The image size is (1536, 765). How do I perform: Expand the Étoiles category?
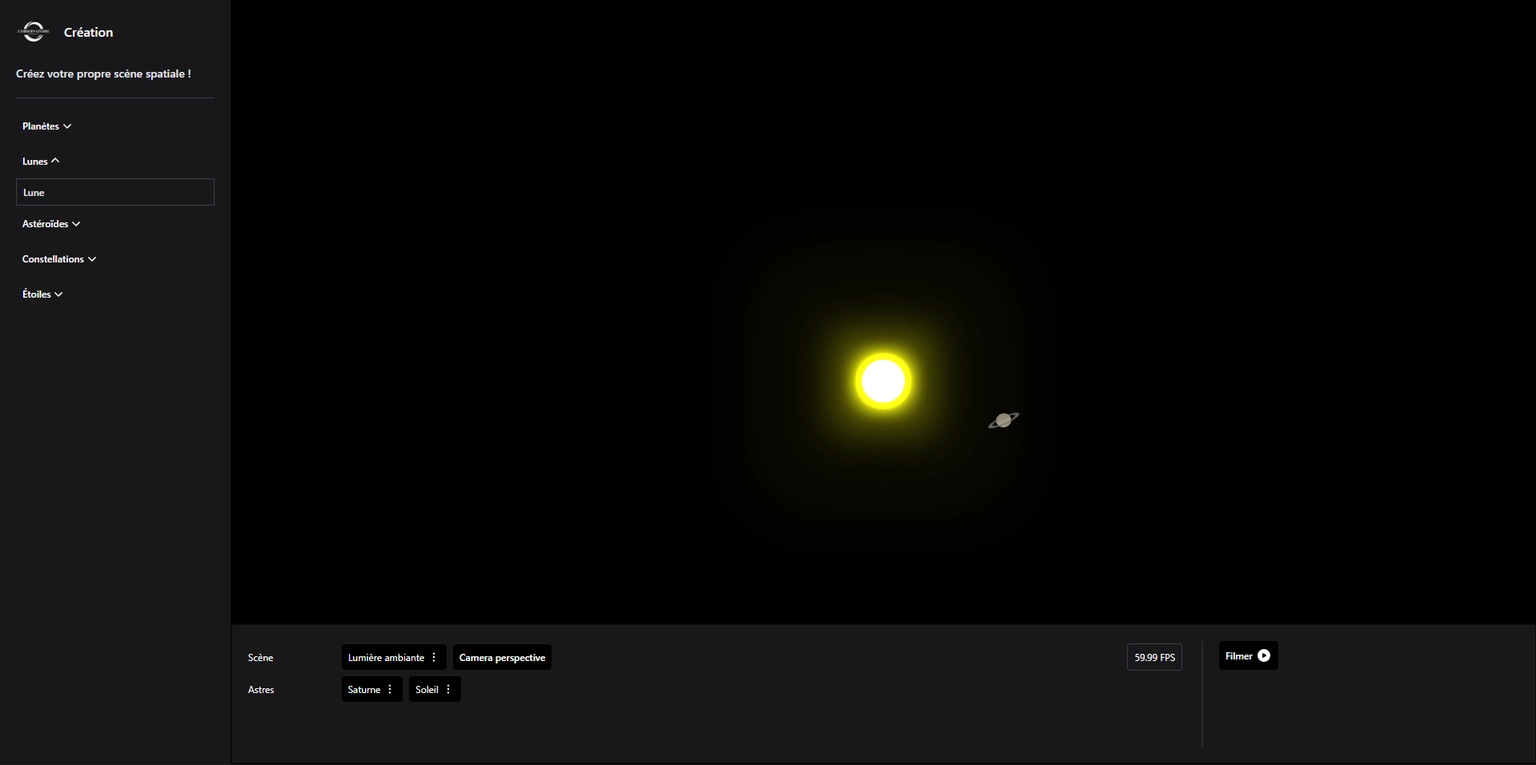[x=42, y=294]
